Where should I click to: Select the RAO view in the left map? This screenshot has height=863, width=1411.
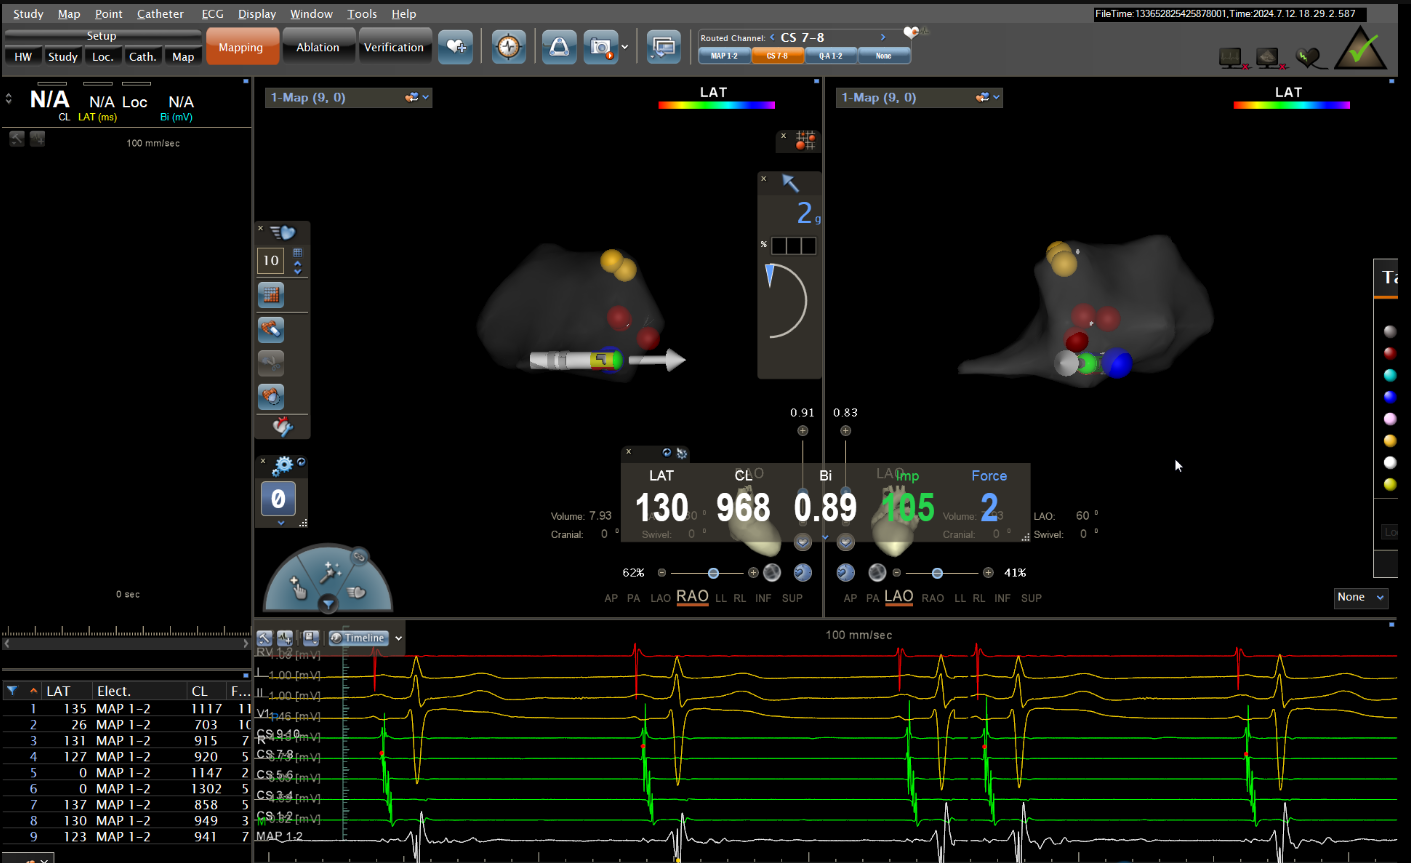coord(692,596)
